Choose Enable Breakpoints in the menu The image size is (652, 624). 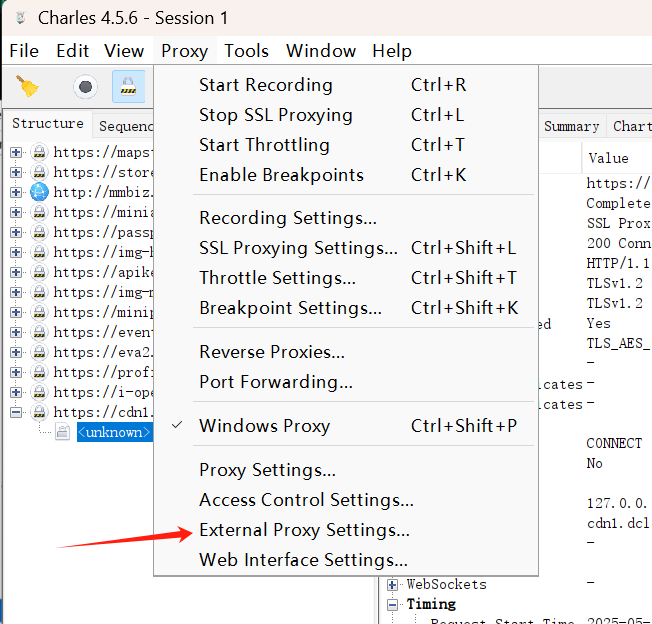(281, 175)
